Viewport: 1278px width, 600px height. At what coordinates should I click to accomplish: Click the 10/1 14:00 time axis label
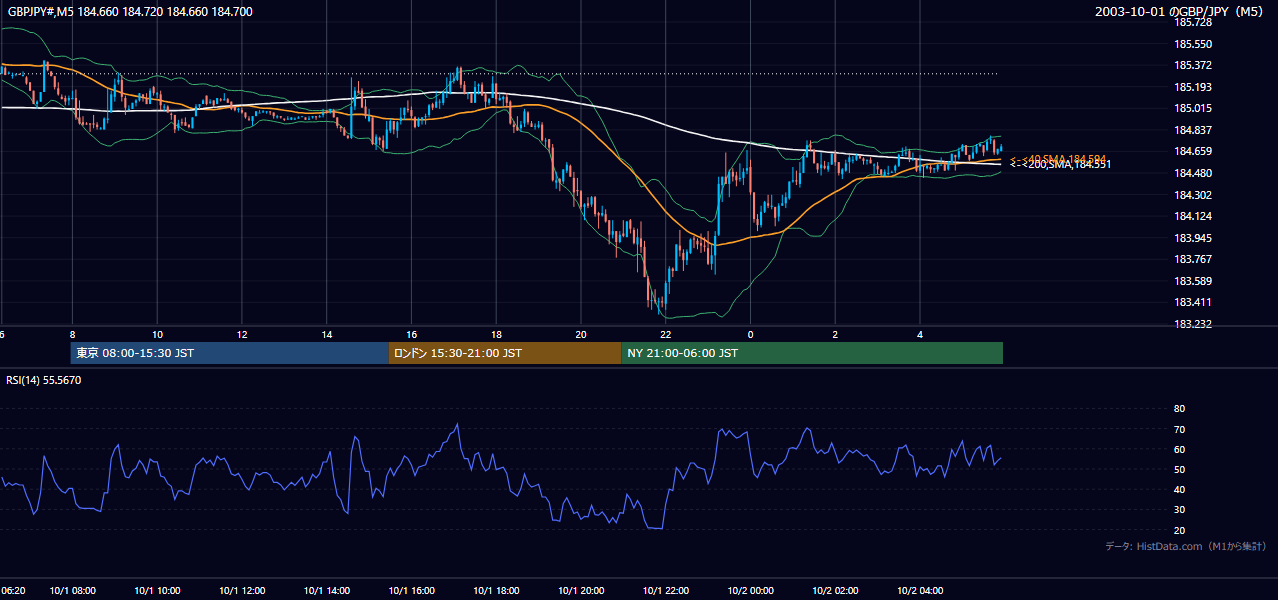(x=326, y=591)
